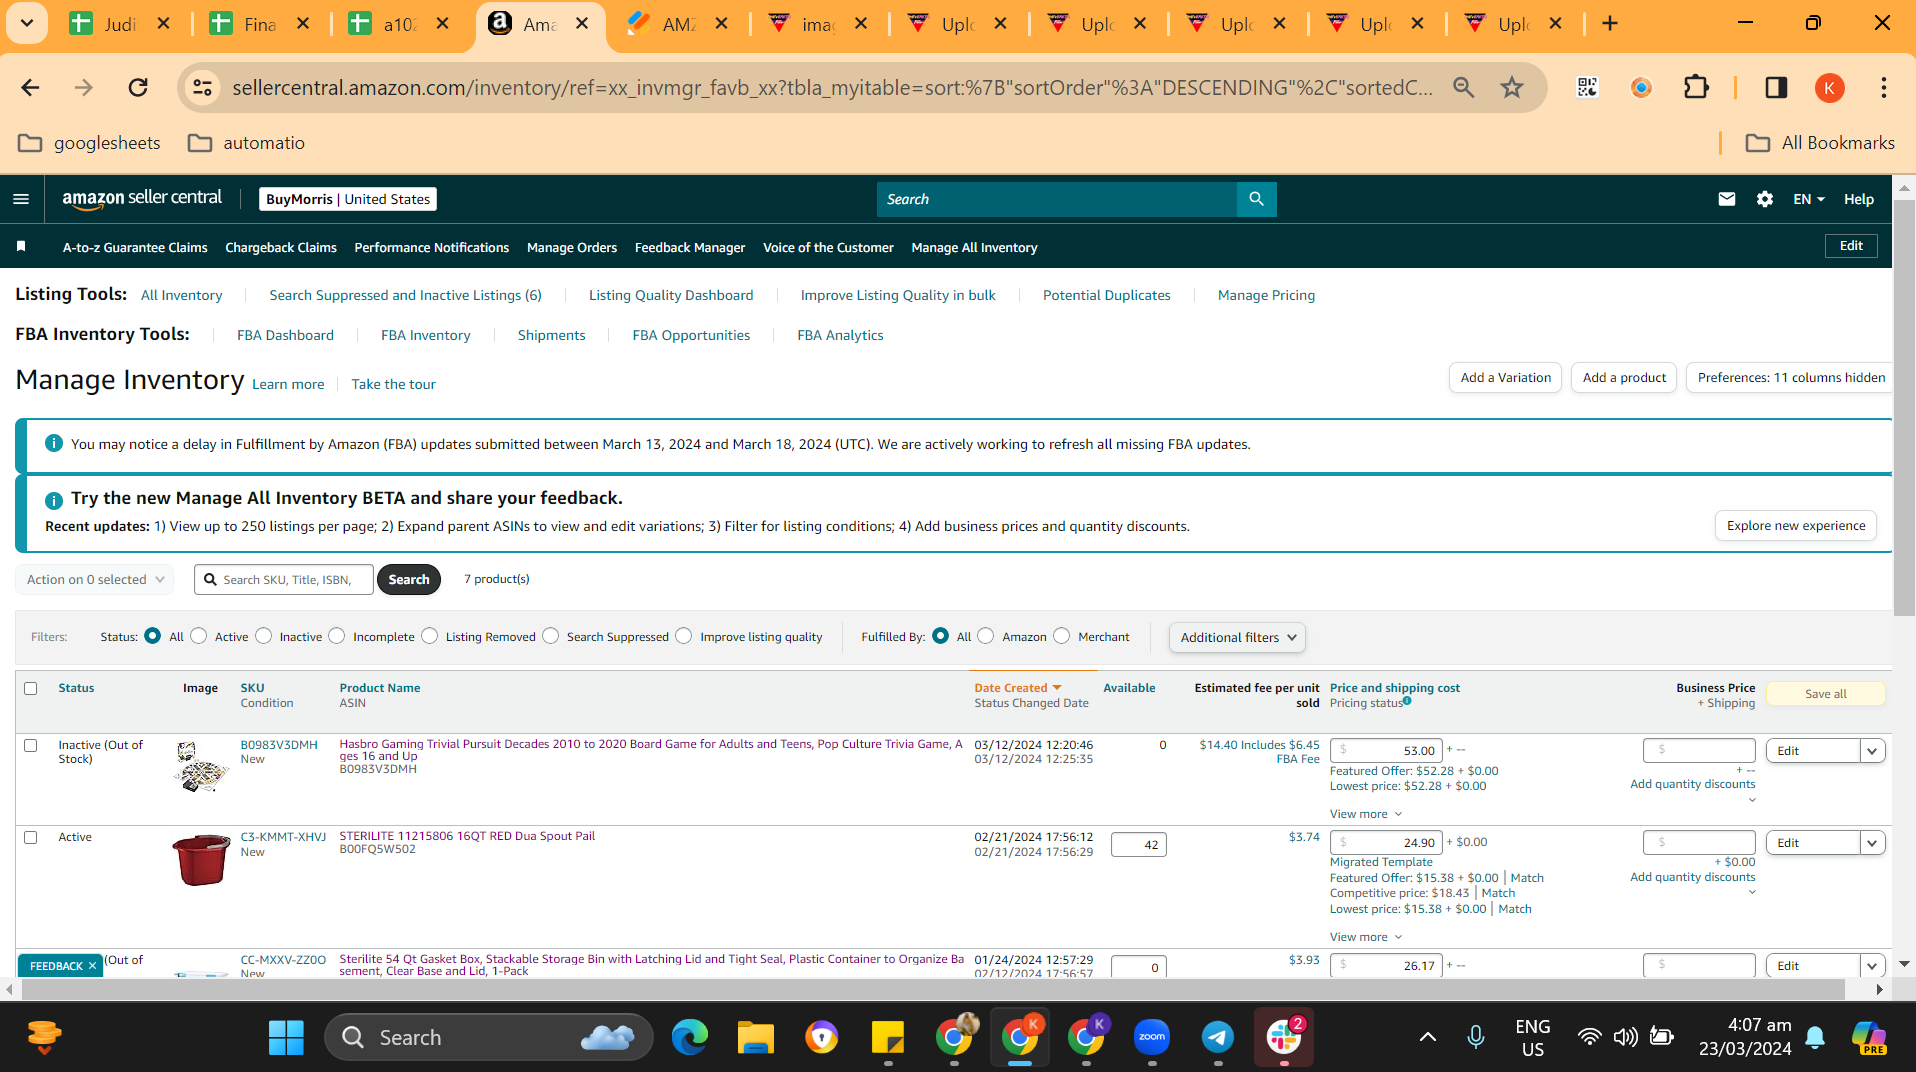Screen dimensions: 1916x1072
Task: Open the Chrome profile avatar K
Action: [1829, 88]
